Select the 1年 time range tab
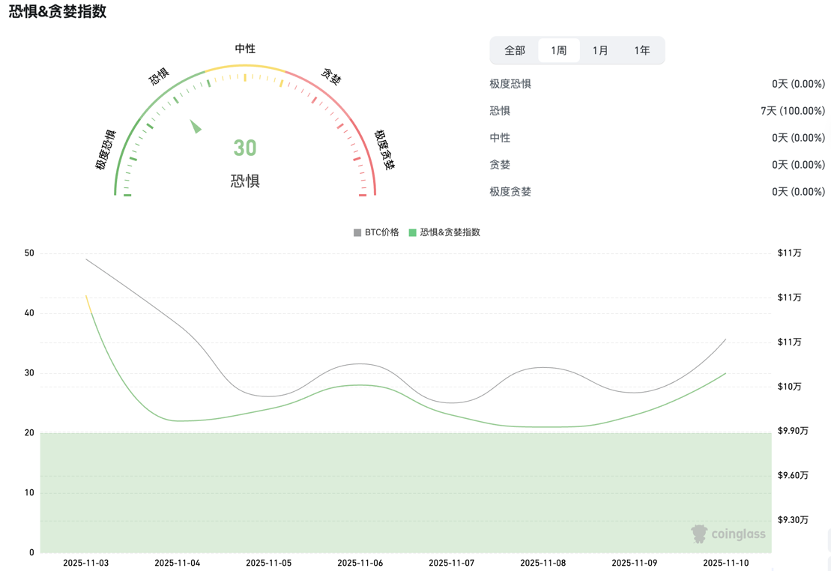Viewport: 832px width, 572px height. point(641,51)
